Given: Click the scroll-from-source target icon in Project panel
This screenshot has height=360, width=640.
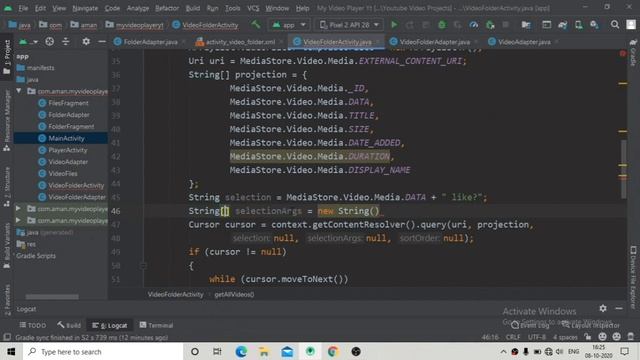Looking at the screenshot, I should [x=49, y=42].
